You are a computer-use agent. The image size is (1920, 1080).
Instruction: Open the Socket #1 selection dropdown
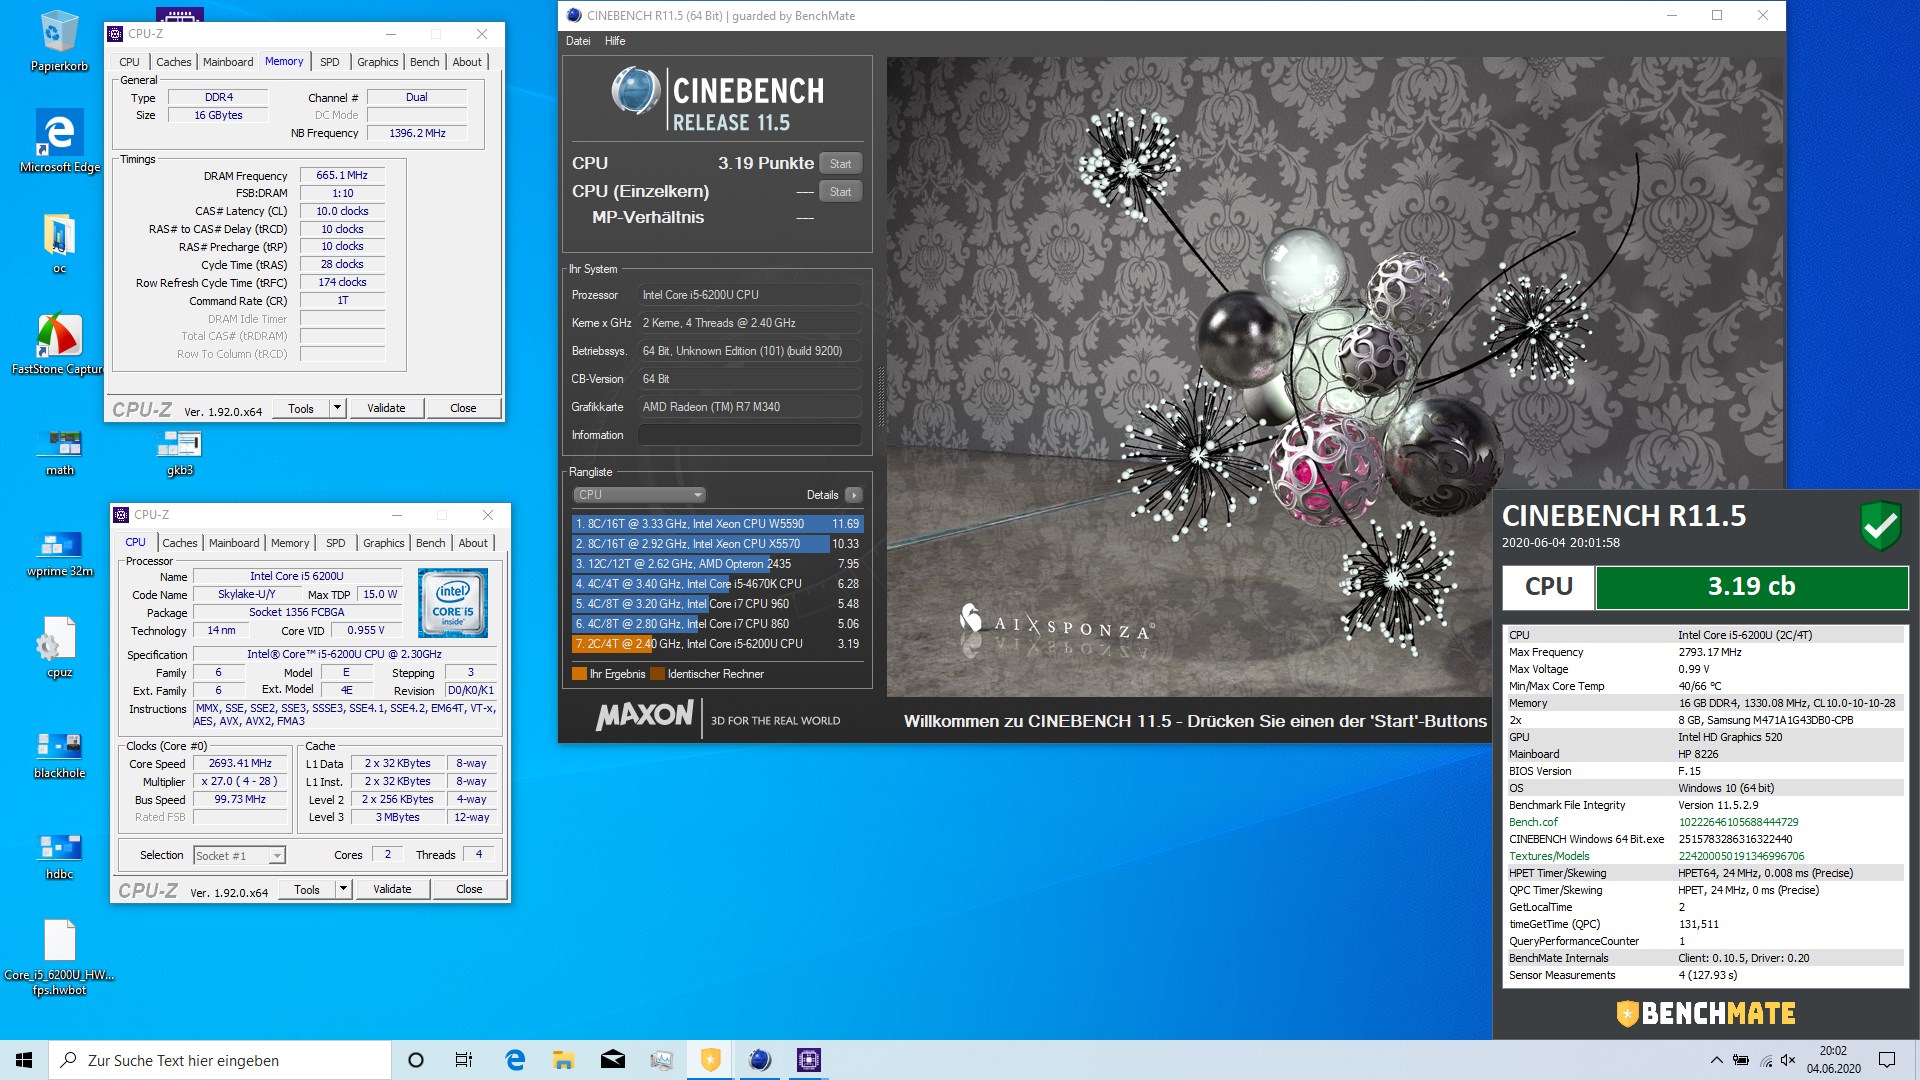pos(239,856)
